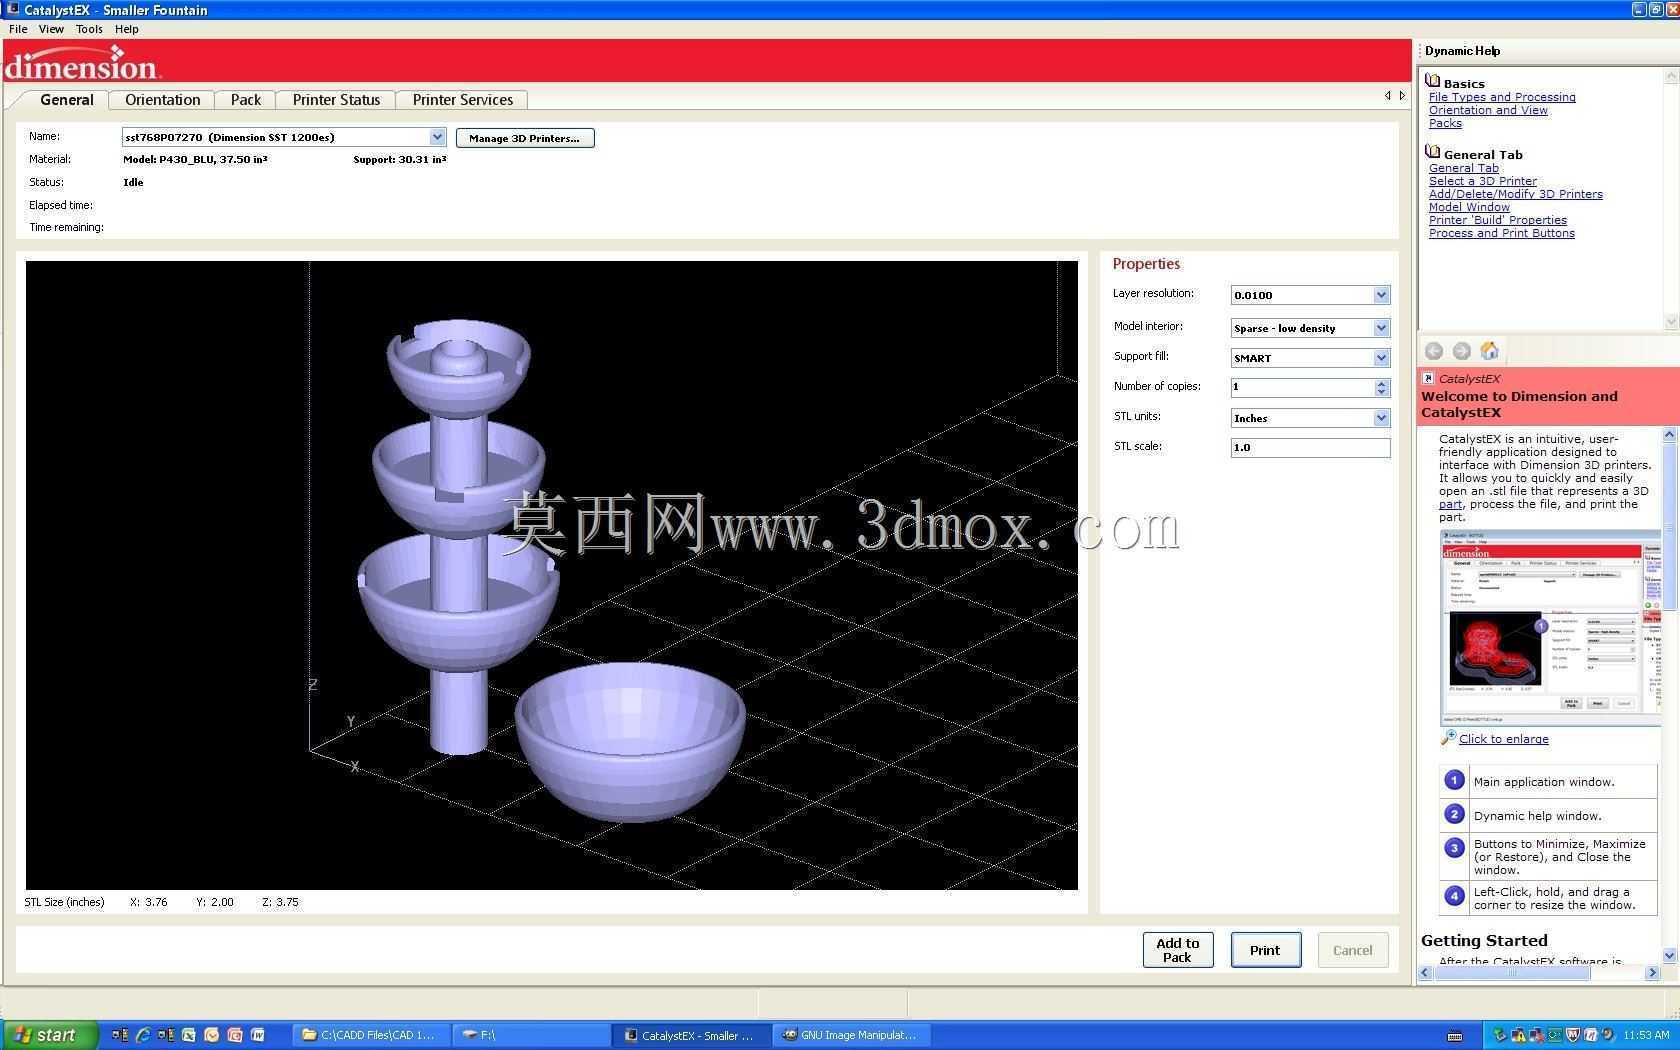Switch to the Printer Services tab
This screenshot has height=1050, width=1680.
point(462,100)
